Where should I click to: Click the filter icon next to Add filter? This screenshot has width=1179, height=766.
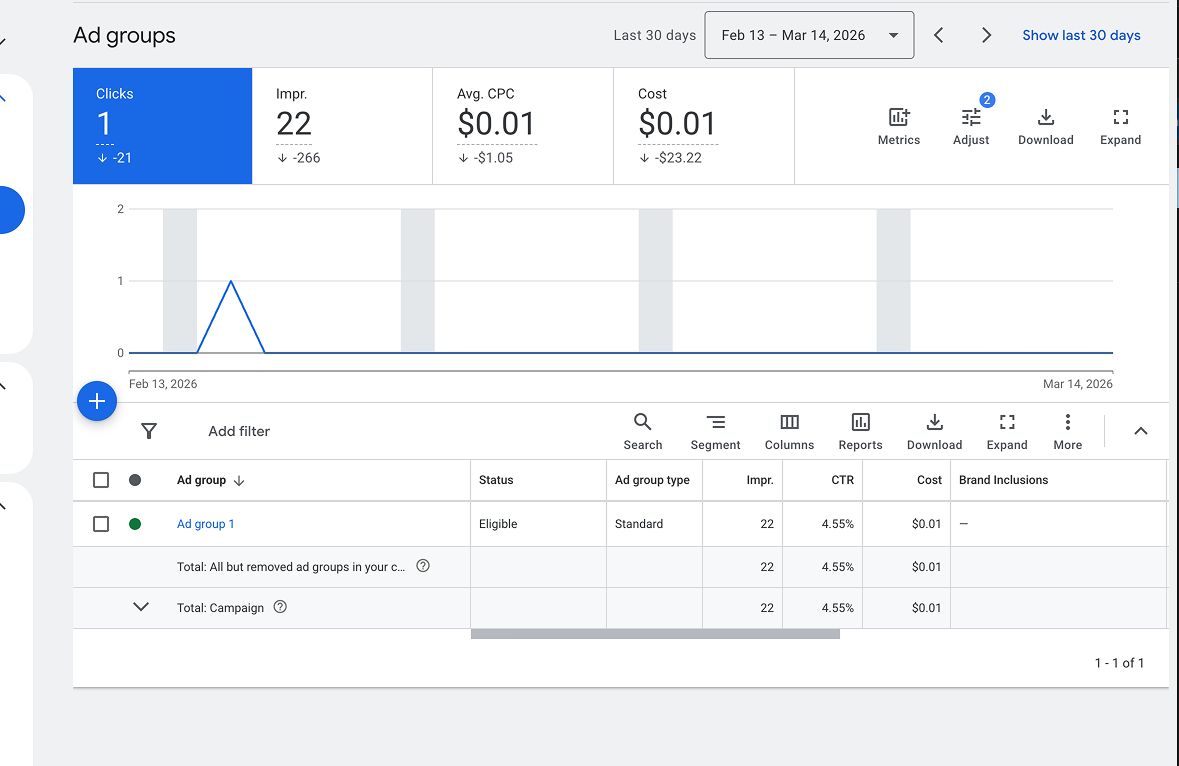pyautogui.click(x=148, y=431)
